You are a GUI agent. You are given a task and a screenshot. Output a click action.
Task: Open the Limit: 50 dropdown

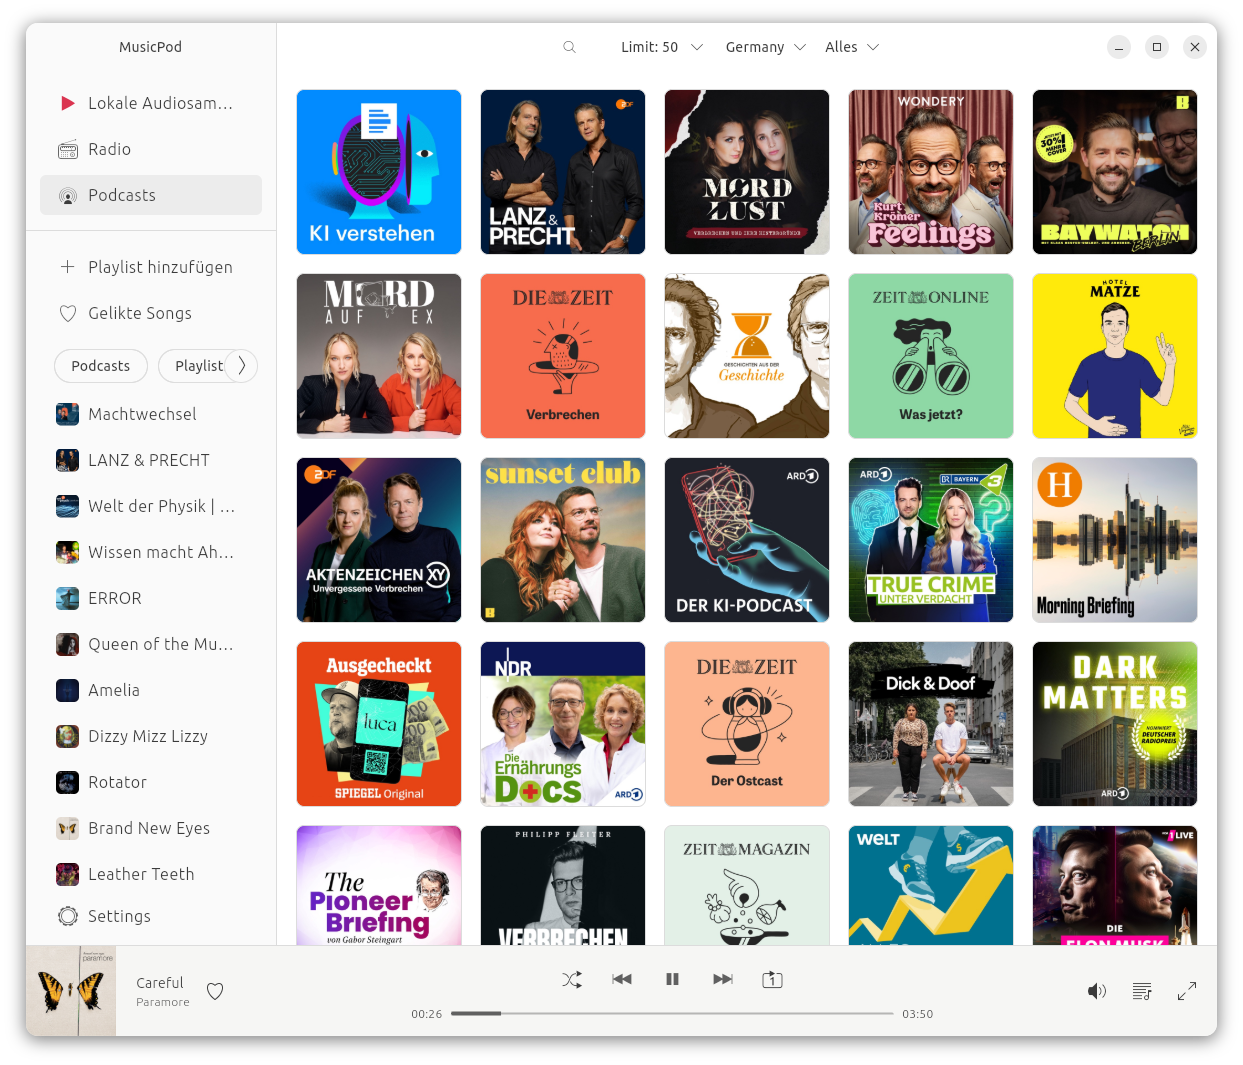point(662,47)
